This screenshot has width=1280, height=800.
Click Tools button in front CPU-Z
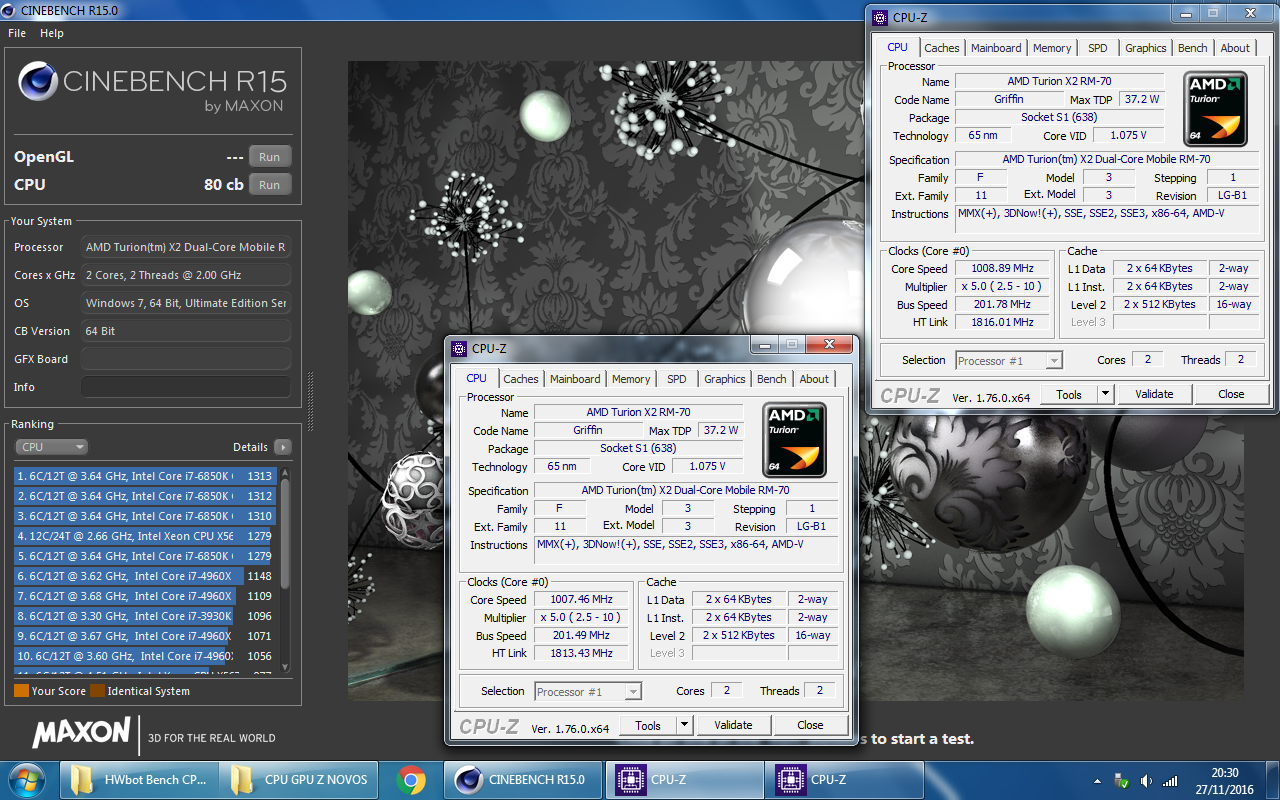click(x=648, y=725)
